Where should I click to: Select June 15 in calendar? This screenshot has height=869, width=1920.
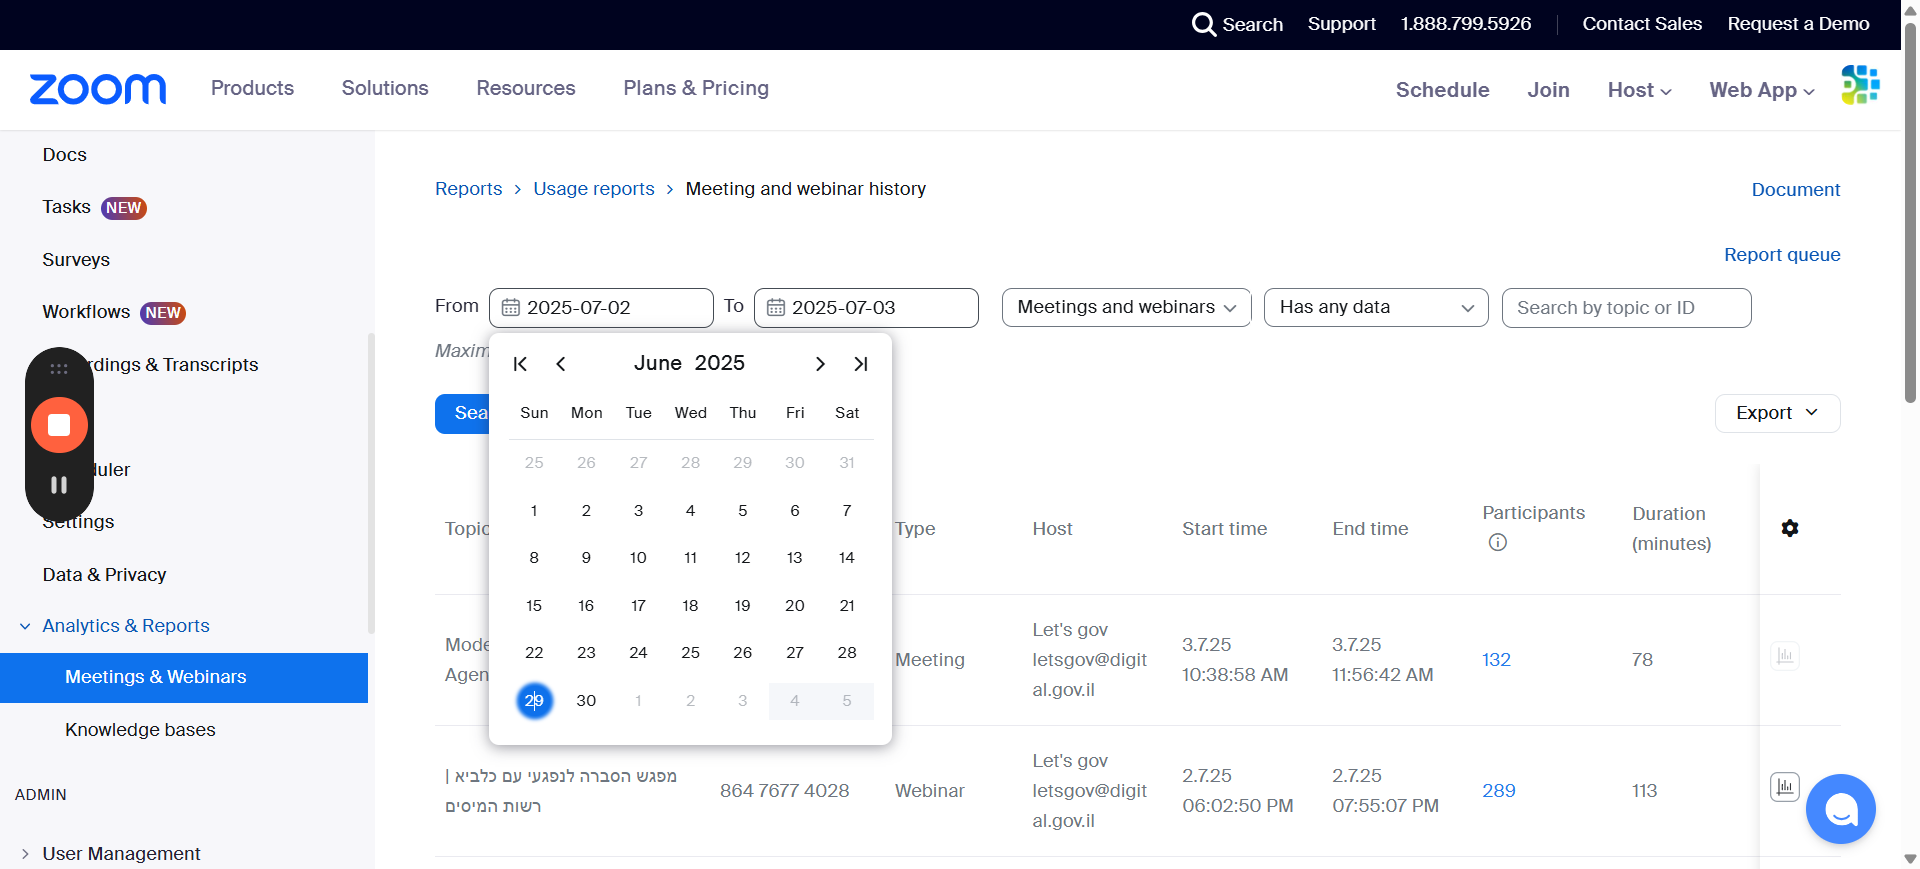[x=534, y=606]
